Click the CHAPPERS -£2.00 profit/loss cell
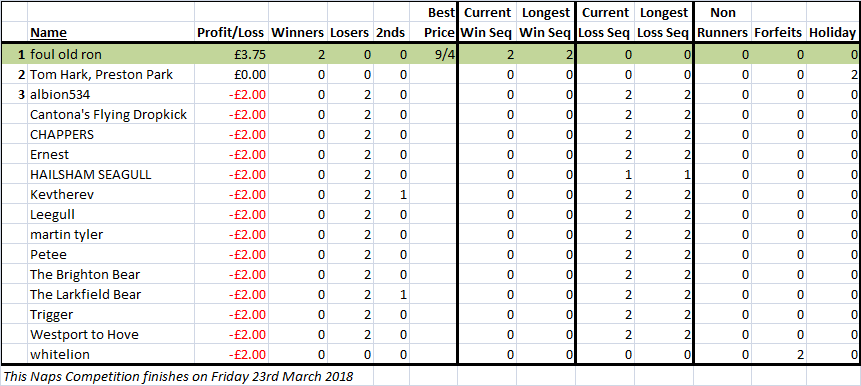 pyautogui.click(x=231, y=135)
